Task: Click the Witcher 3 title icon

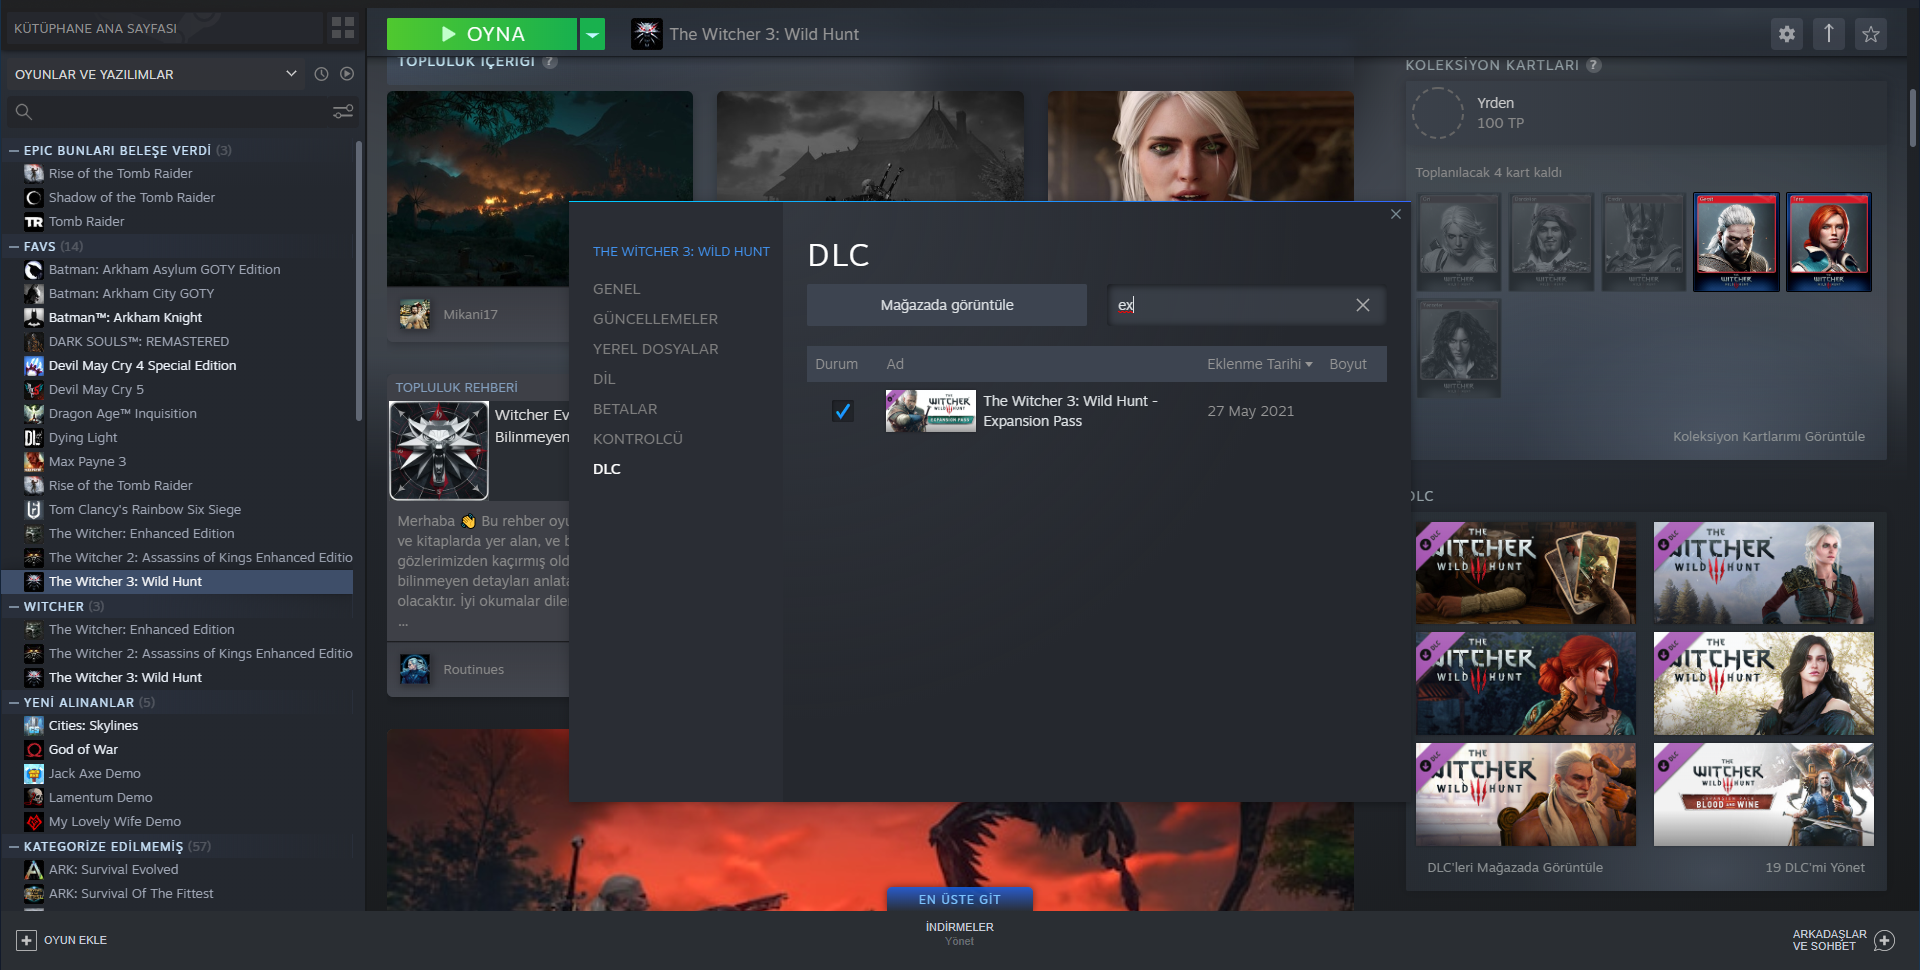Action: click(647, 34)
